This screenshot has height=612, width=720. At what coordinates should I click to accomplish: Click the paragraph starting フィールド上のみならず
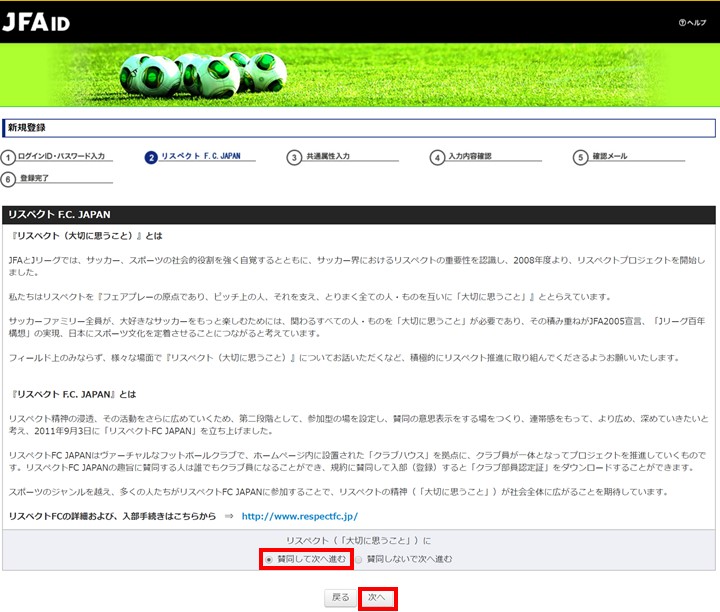pyautogui.click(x=344, y=358)
